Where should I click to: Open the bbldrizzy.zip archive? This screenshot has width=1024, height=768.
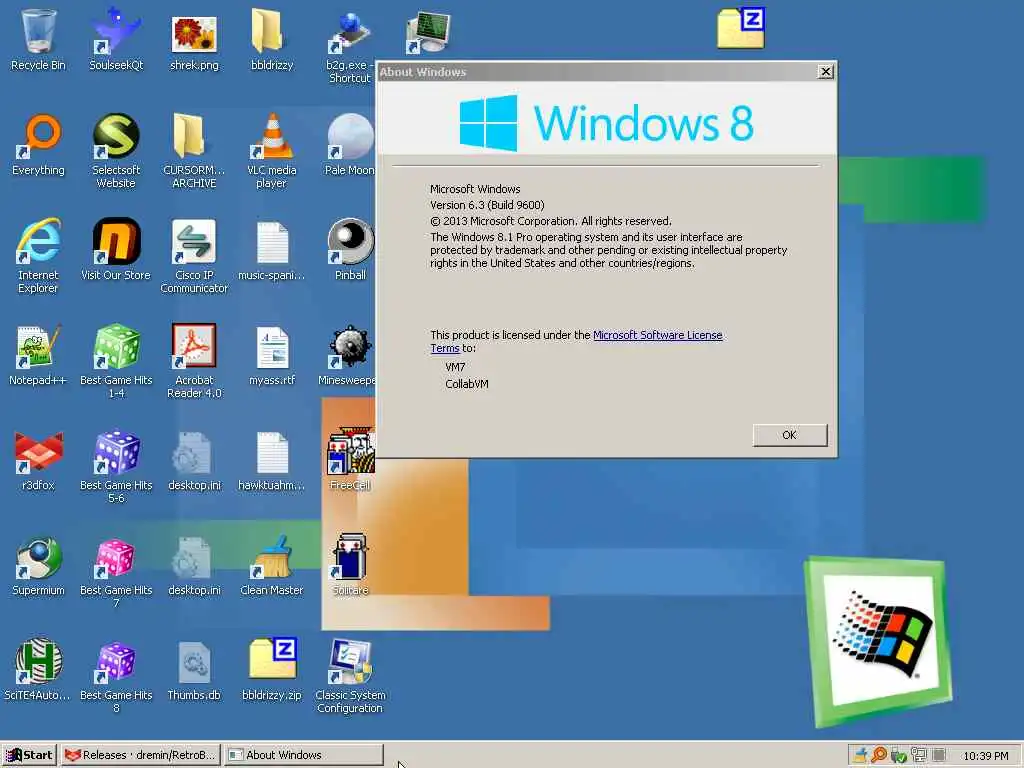pyautogui.click(x=272, y=670)
